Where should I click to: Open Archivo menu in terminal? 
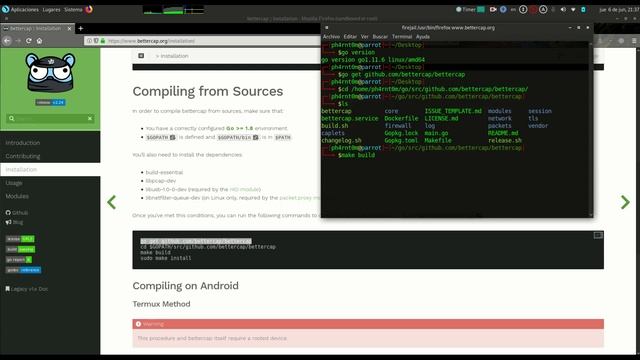coord(331,37)
